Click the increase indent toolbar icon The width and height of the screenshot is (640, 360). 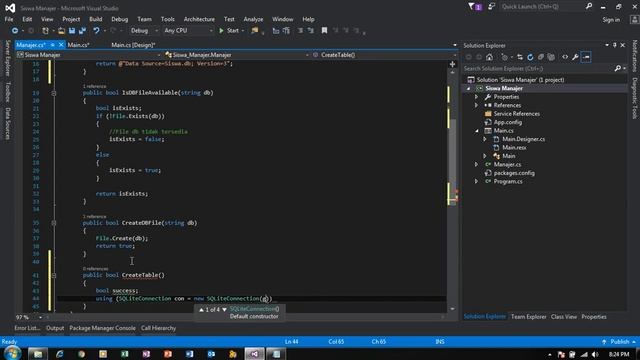pos(311,31)
